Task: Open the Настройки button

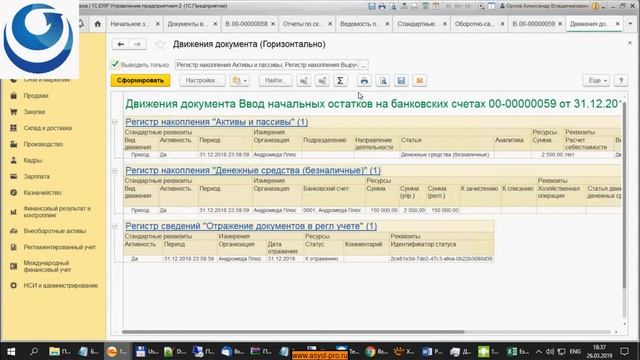Action: coord(202,80)
